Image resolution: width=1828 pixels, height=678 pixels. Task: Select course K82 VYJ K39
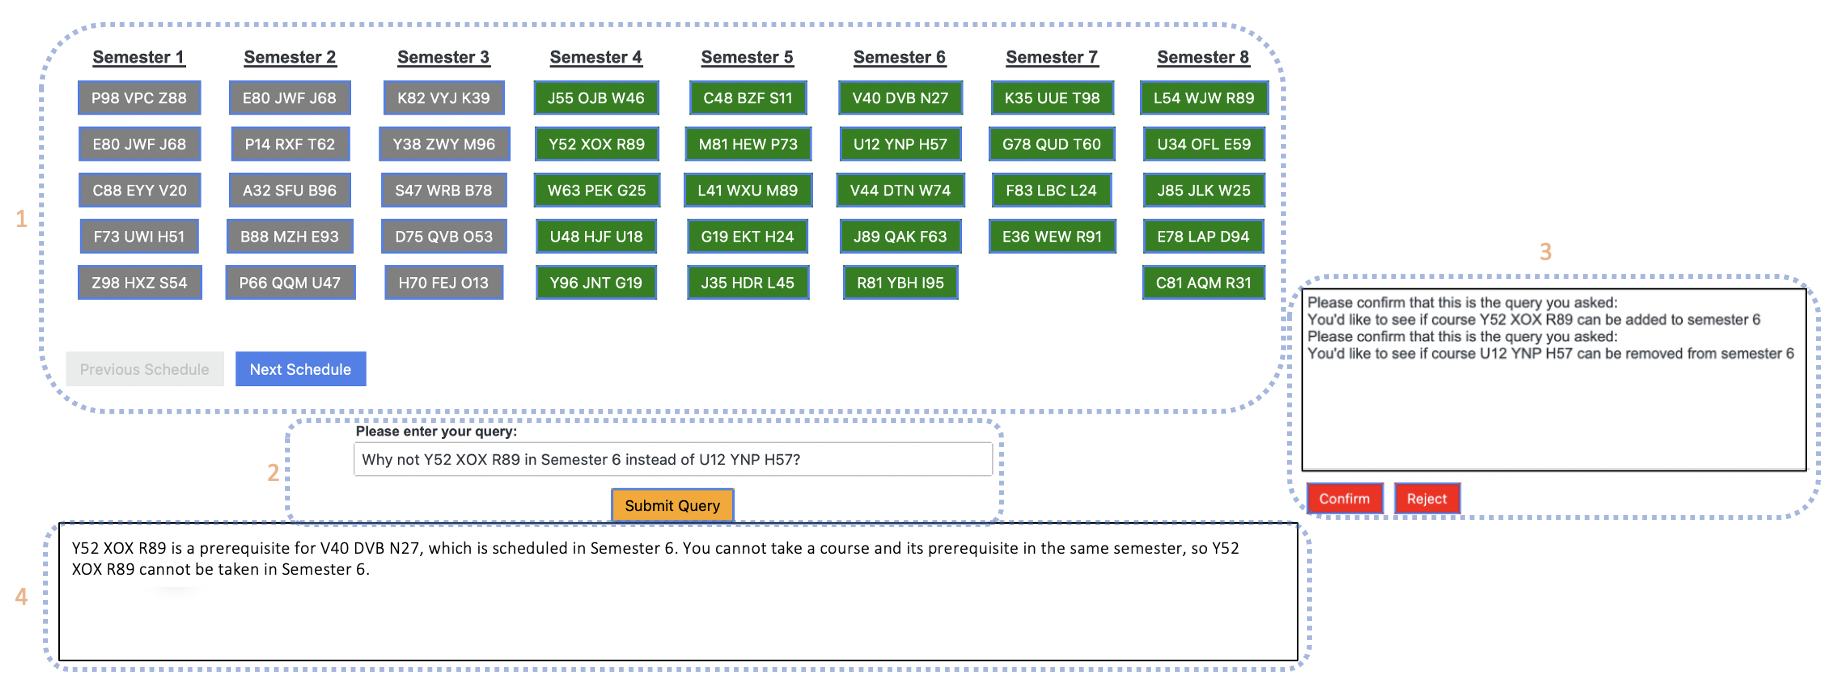click(444, 98)
